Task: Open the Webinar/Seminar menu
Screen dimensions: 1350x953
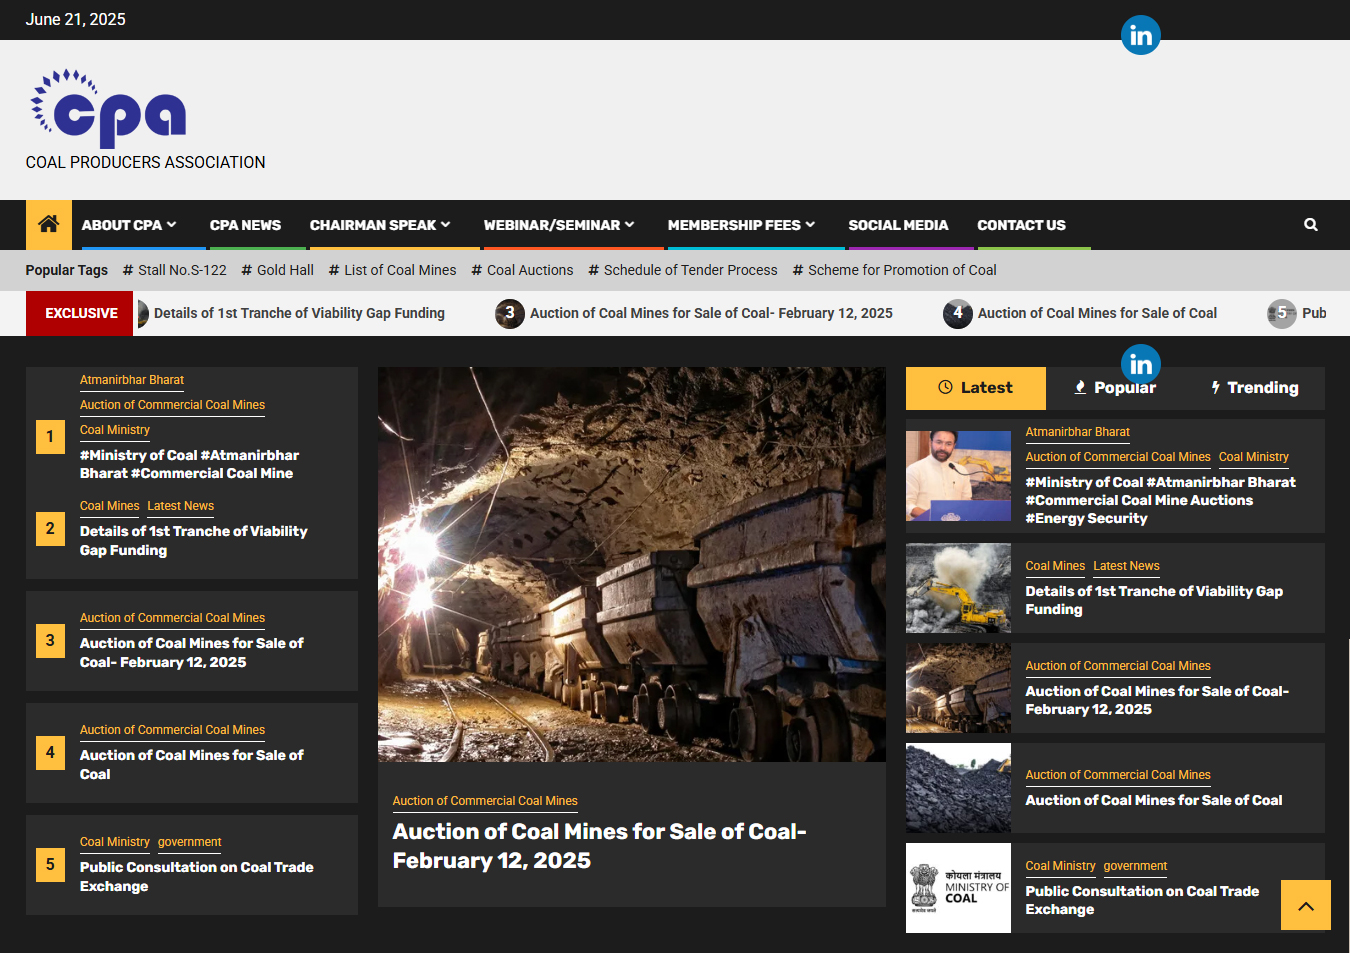Action: click(x=559, y=225)
